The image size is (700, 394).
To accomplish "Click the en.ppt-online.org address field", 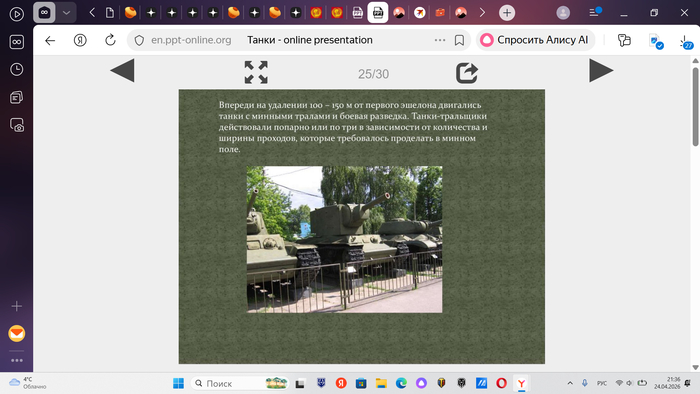I will (191, 40).
